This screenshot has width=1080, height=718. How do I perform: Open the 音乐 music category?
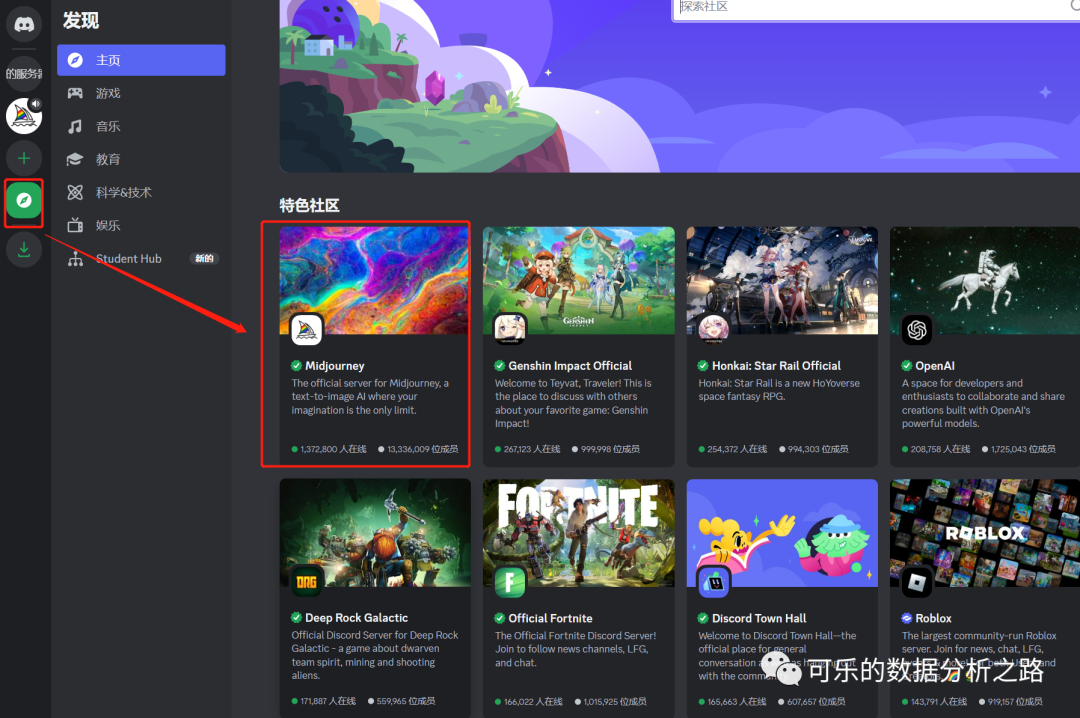[141, 126]
